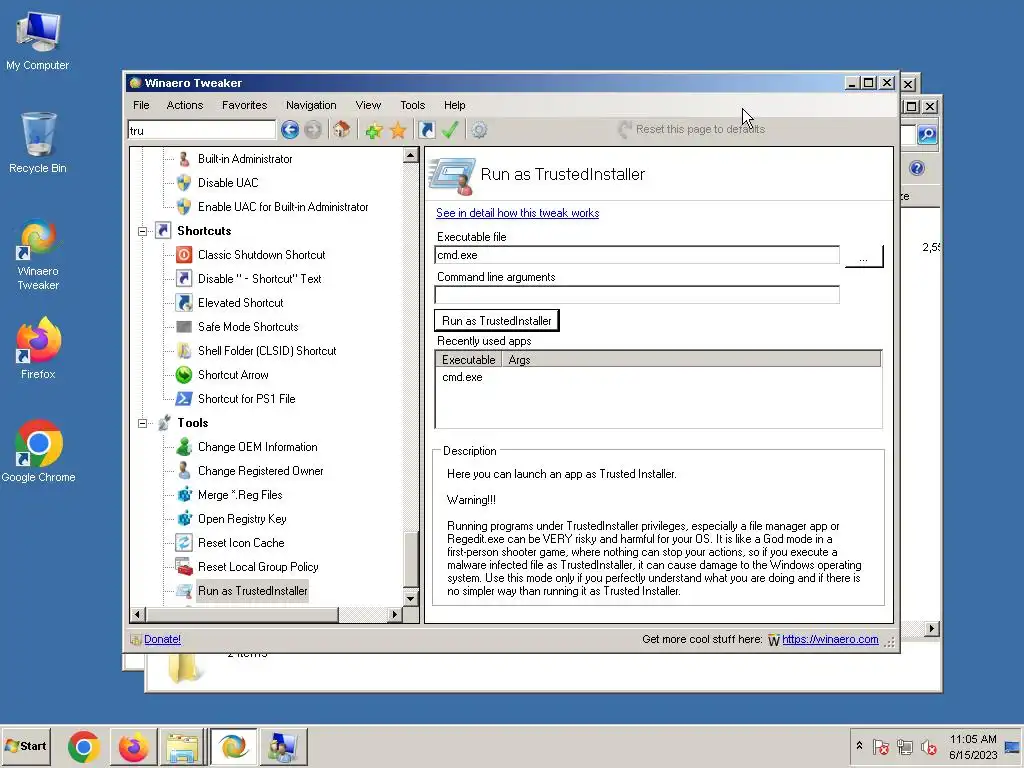Open the winaero.com link
1024x768 pixels.
pyautogui.click(x=830, y=639)
